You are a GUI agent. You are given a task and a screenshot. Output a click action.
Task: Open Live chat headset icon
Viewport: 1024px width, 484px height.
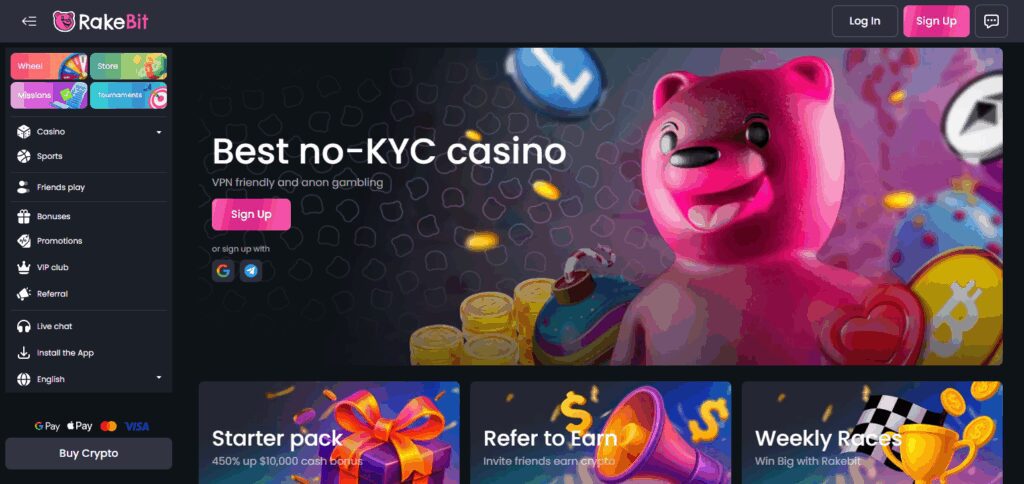click(24, 326)
